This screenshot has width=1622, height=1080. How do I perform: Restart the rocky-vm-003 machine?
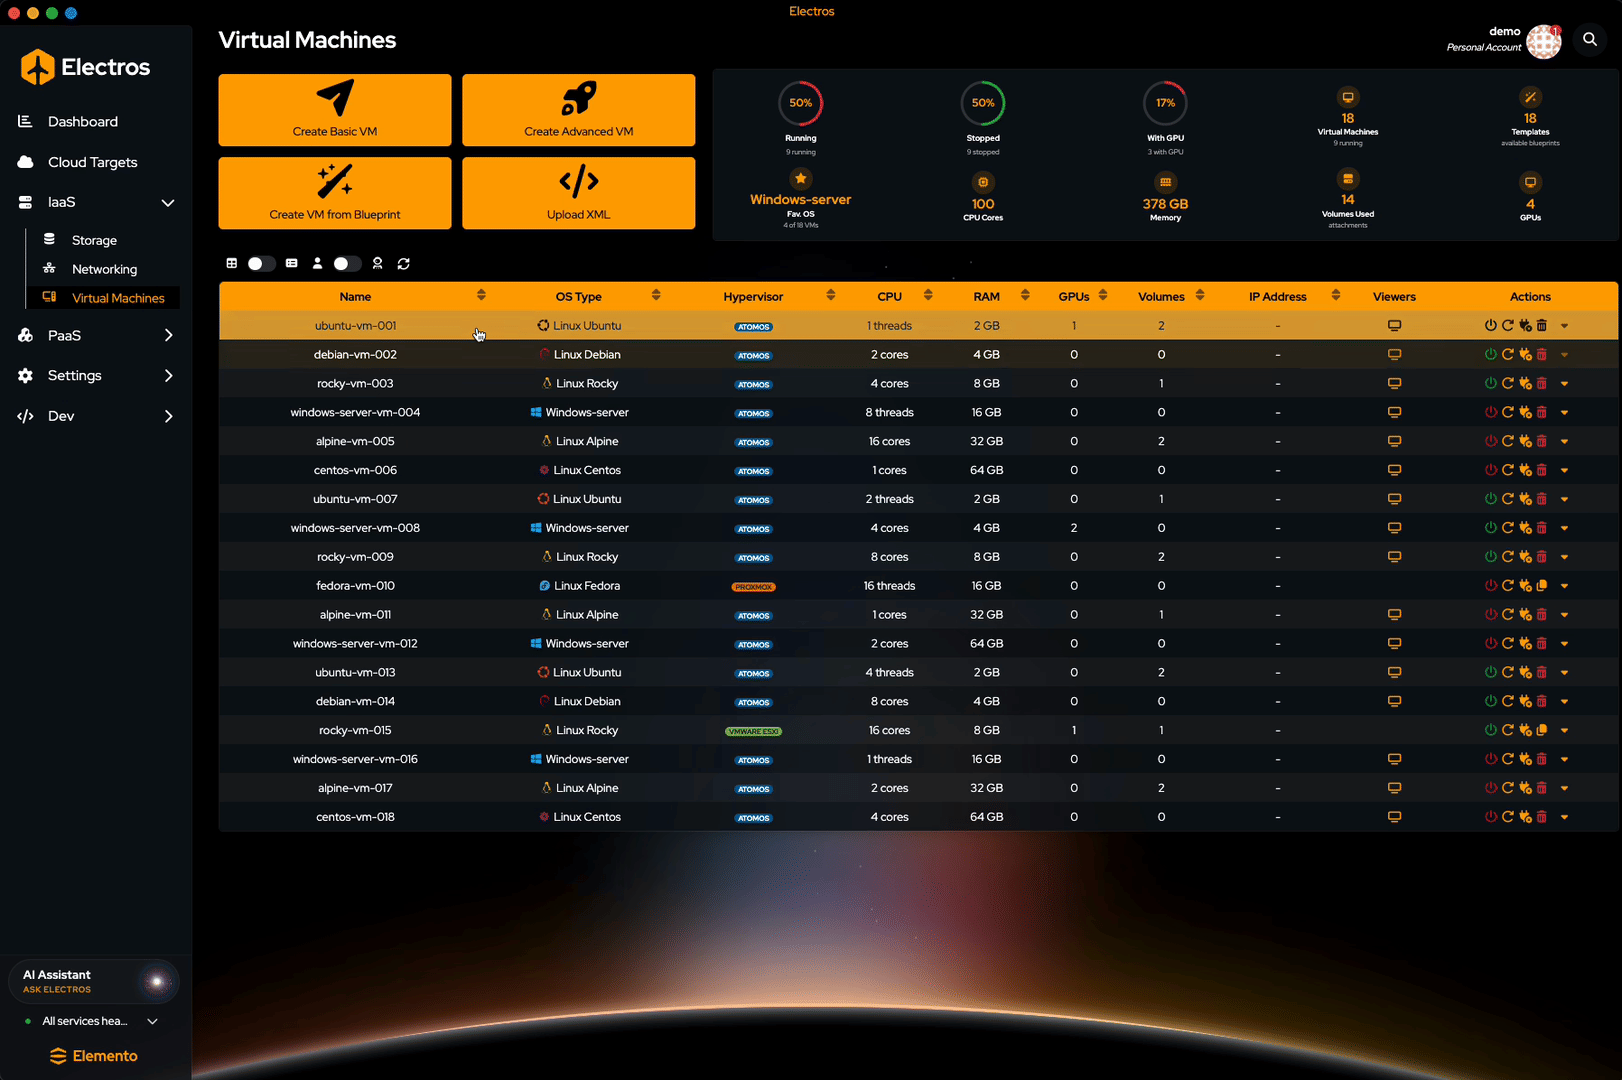tap(1507, 384)
